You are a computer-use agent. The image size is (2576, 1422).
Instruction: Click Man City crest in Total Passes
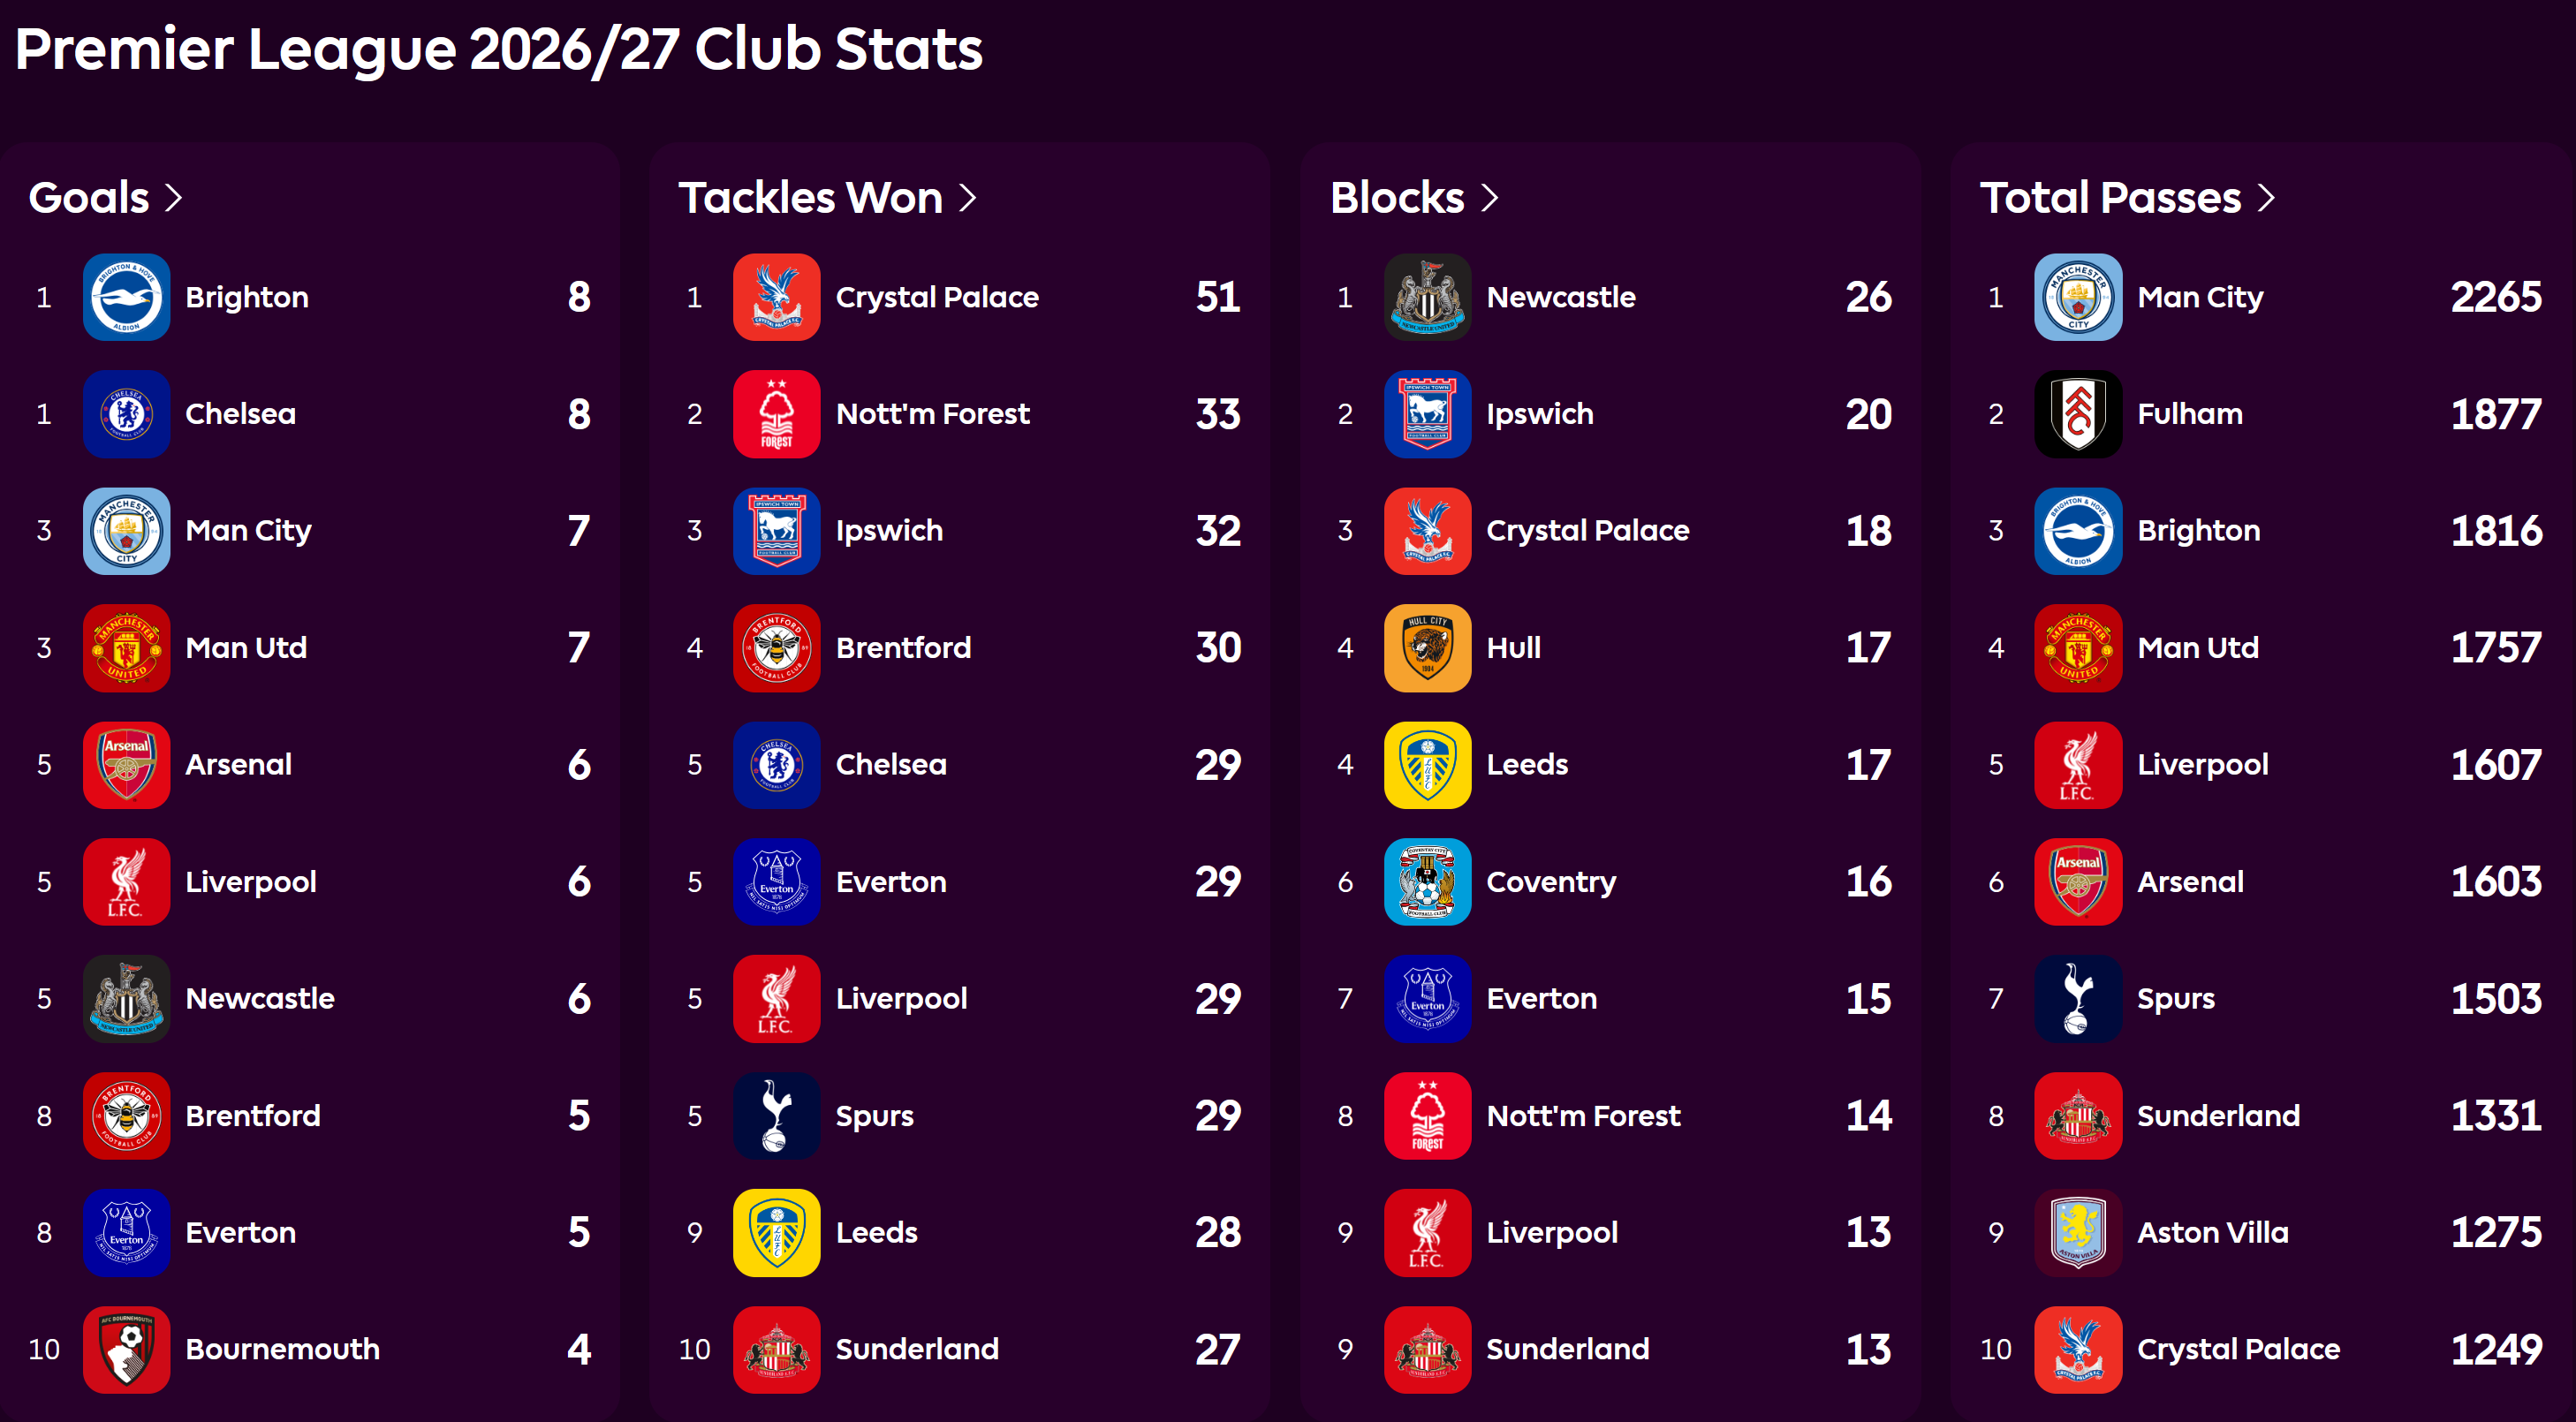[x=2078, y=297]
